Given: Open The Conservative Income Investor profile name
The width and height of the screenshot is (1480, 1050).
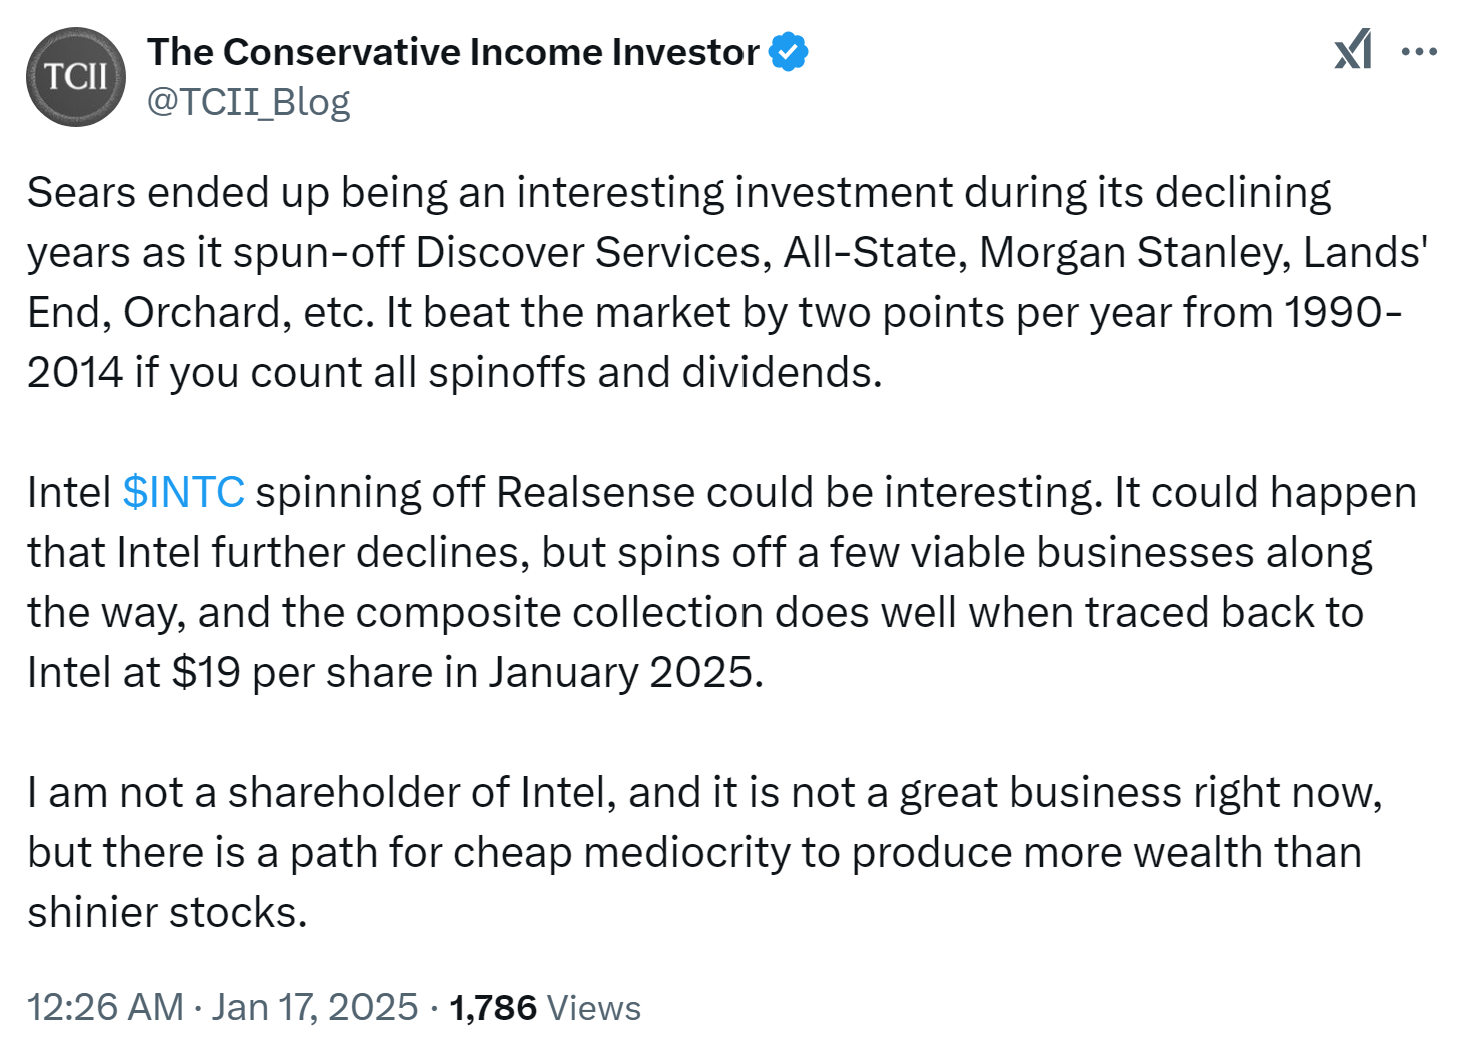Looking at the screenshot, I should click(x=454, y=52).
